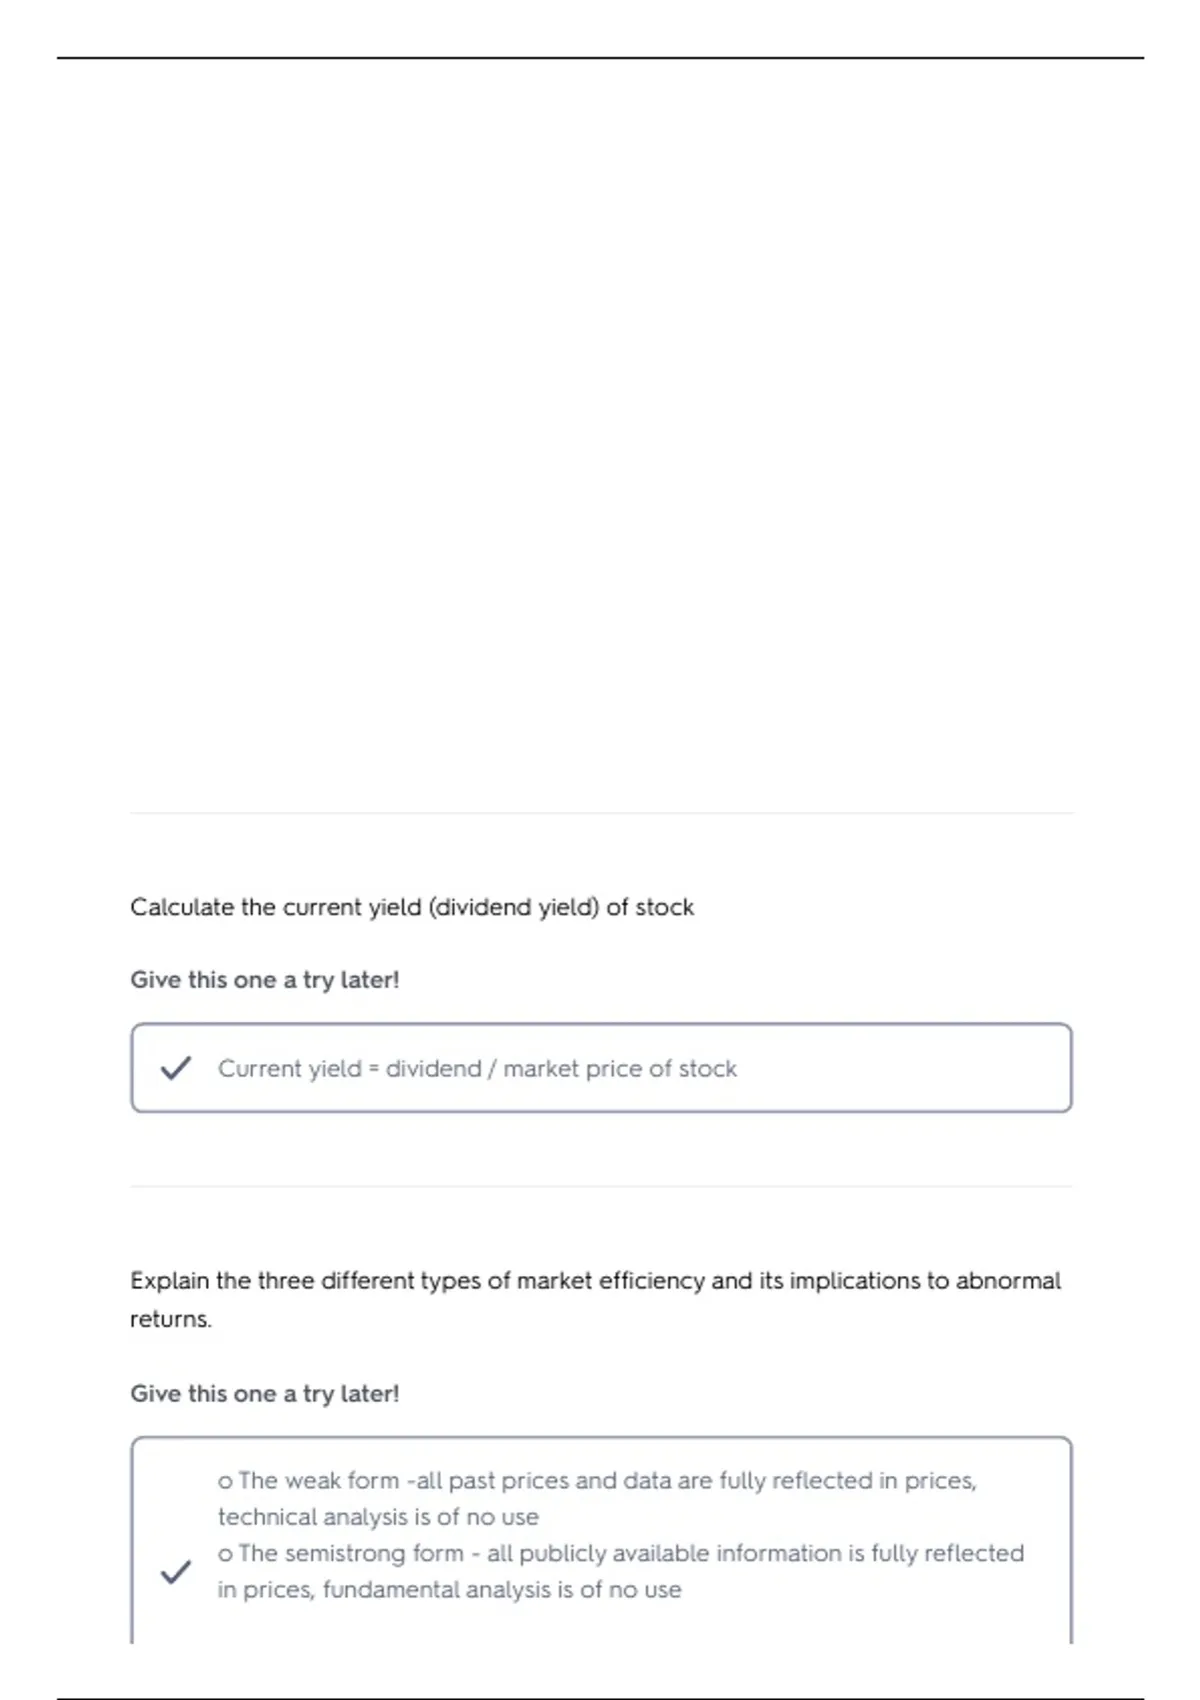Viewport: 1200px width, 1700px height.
Task: Click the checkmark beside market efficiency answer
Action: point(176,1572)
